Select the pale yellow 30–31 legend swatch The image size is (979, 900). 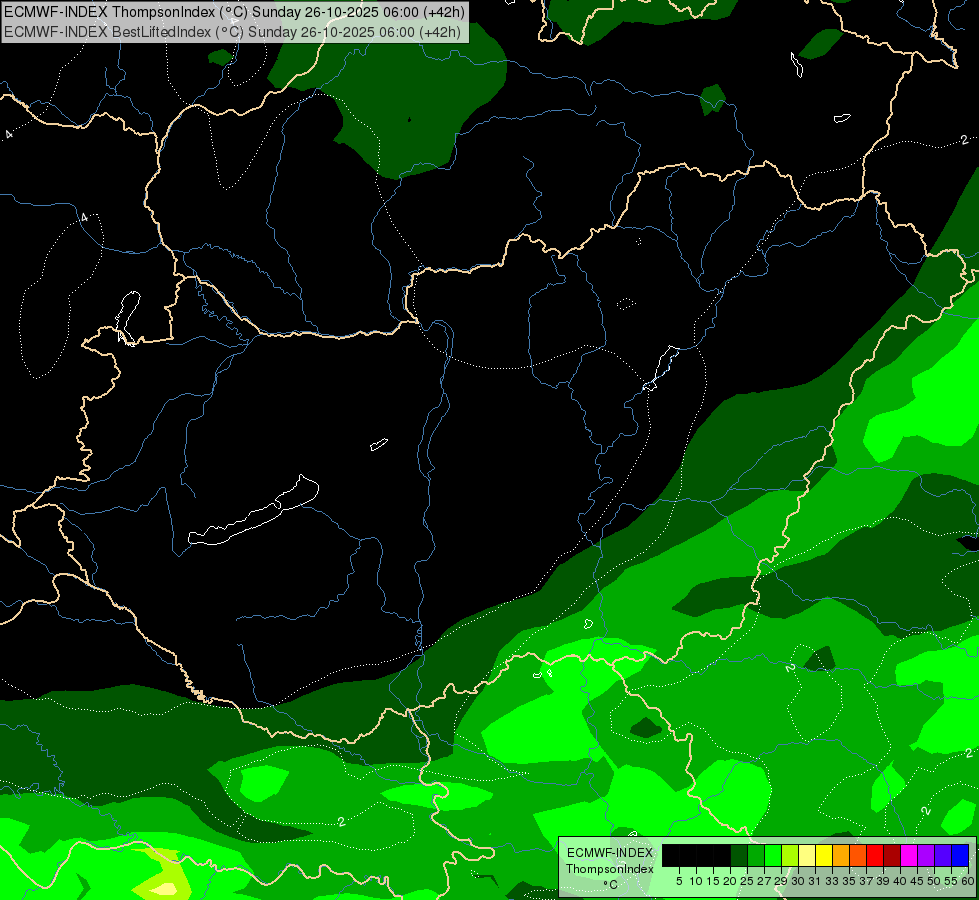(x=807, y=855)
